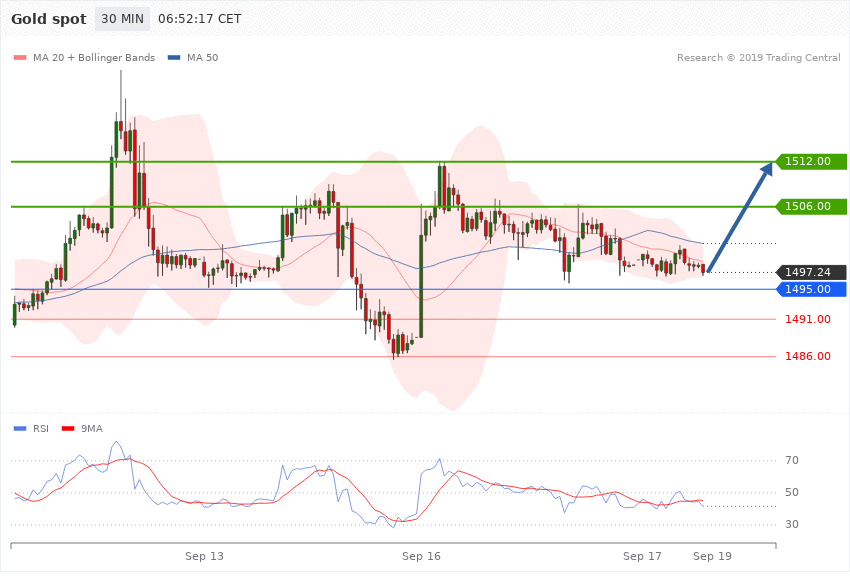Click the MA 20 + Bollinger Bands label

tap(94, 57)
